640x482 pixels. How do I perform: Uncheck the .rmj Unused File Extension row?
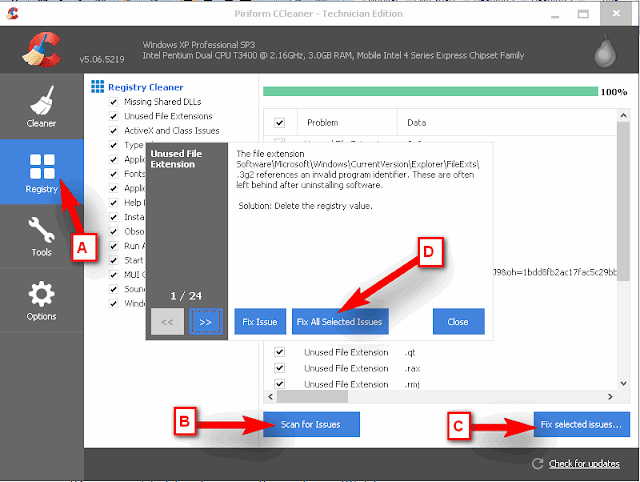(x=280, y=384)
